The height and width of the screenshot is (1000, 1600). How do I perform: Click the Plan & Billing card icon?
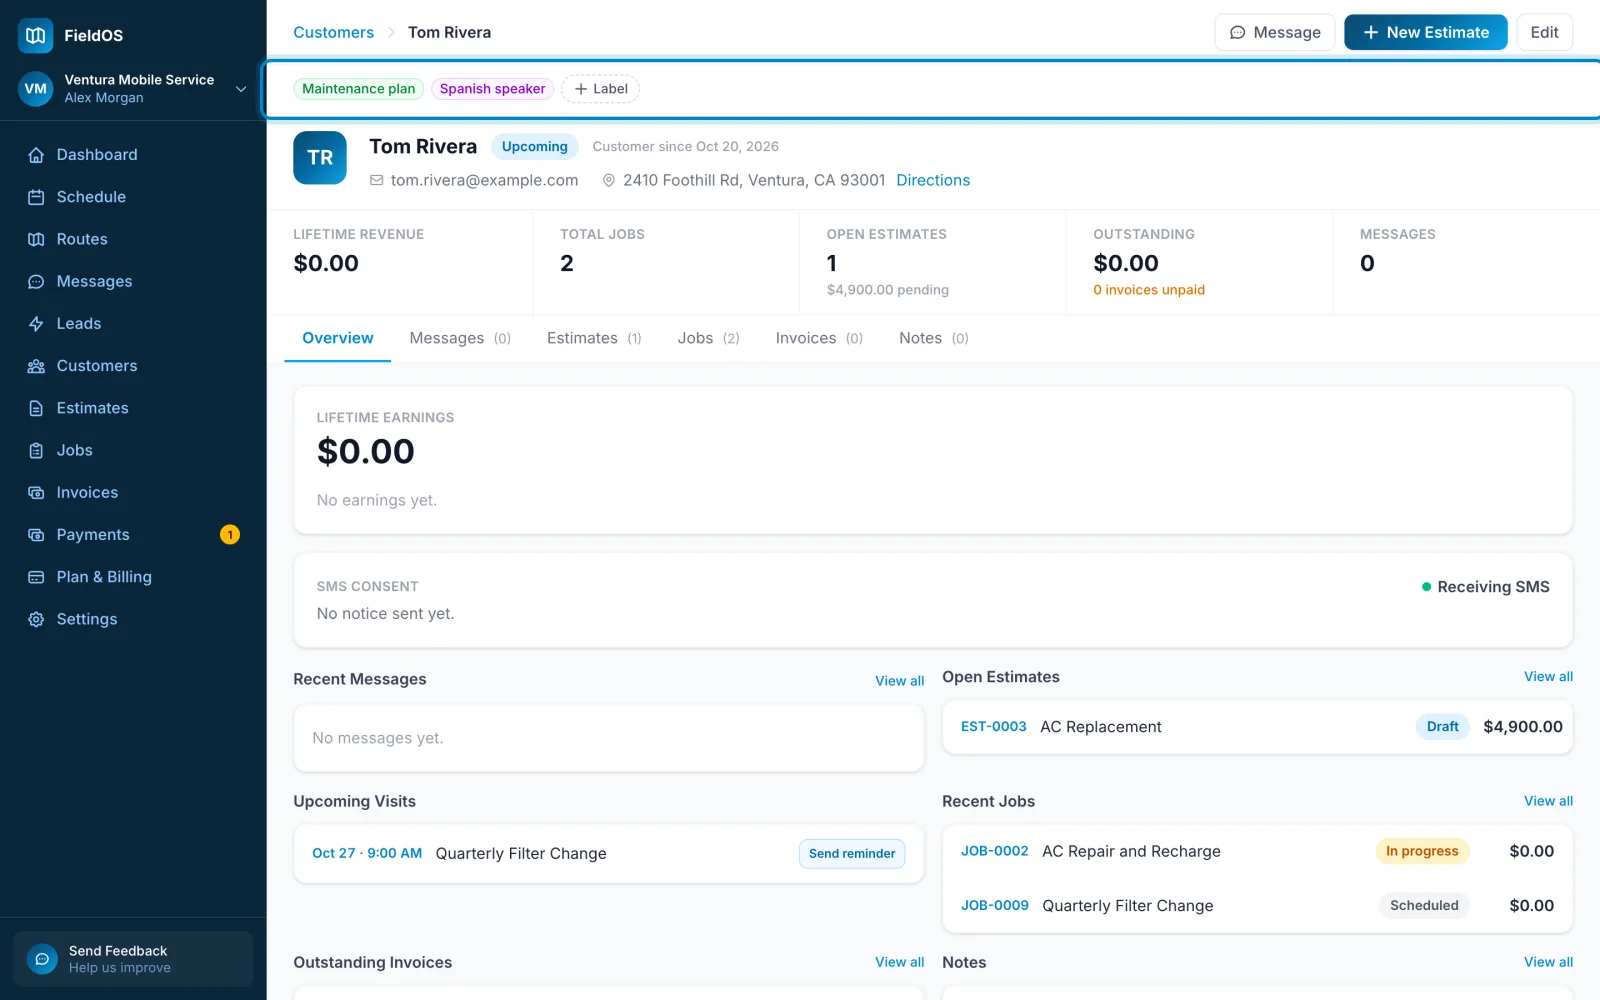click(36, 577)
